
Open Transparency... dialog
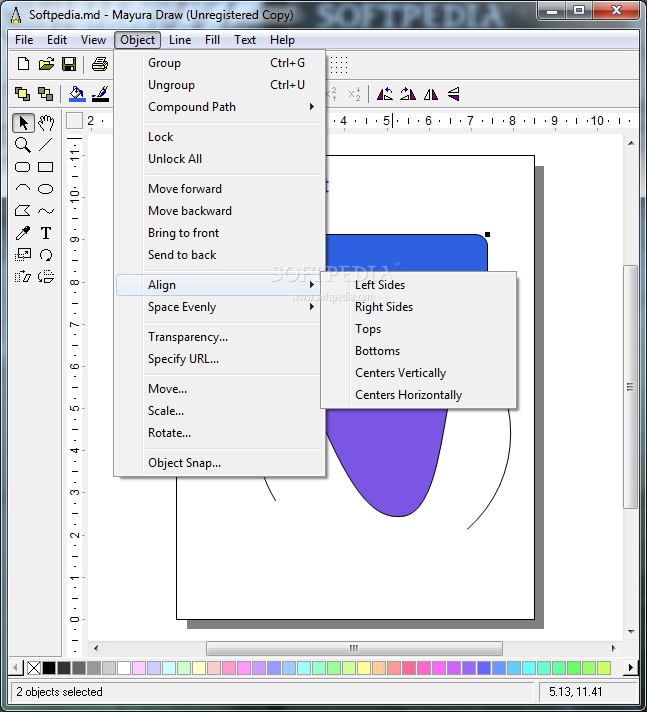tap(220, 337)
